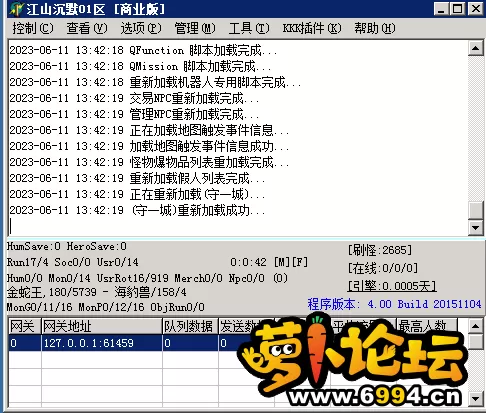
Task: Click the [在线:0/0/0] status label
Action: (383, 268)
